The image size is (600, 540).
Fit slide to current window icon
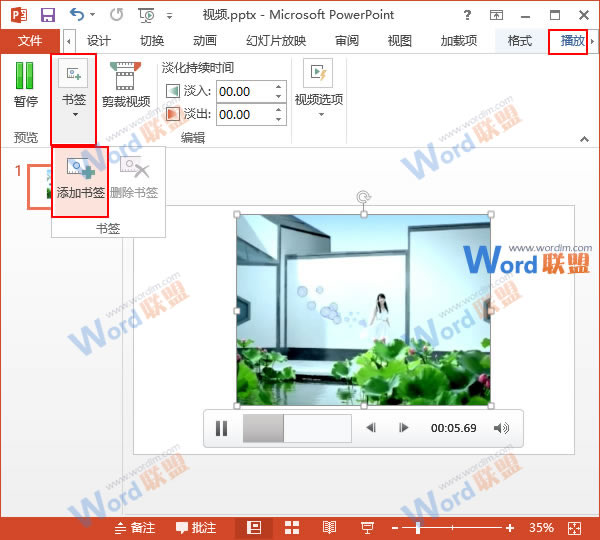coord(574,529)
